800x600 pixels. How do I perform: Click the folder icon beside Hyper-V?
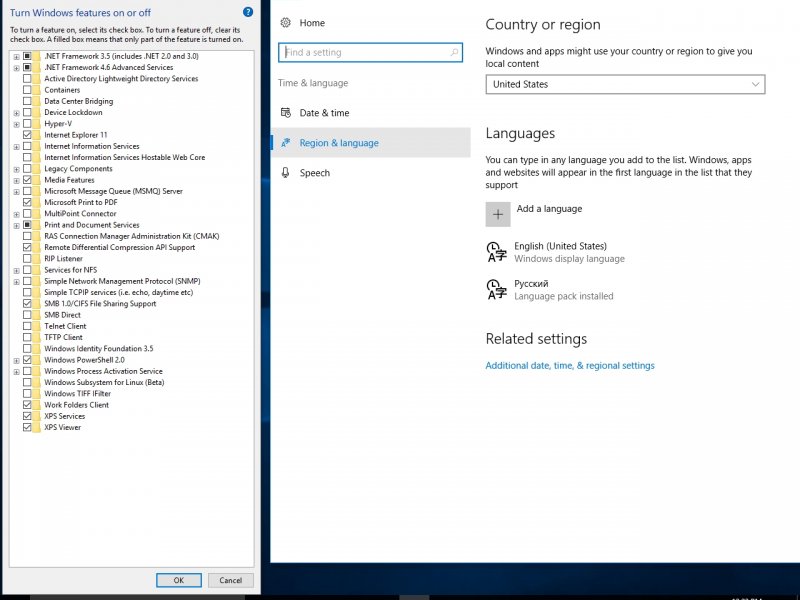pos(36,123)
